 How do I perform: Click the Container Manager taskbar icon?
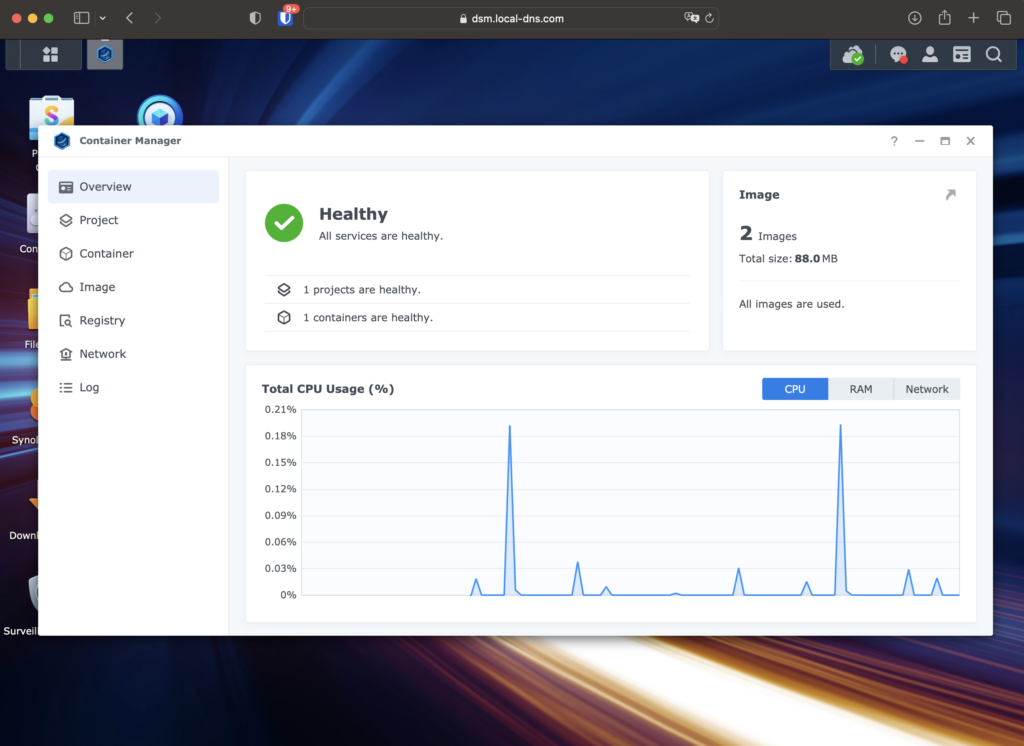tap(105, 55)
